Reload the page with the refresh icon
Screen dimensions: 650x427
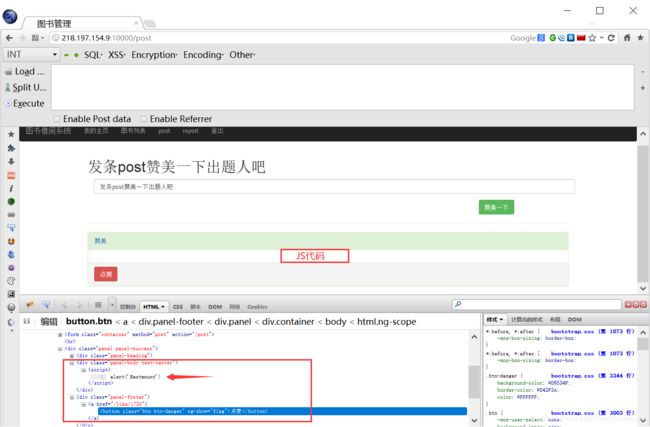click(x=611, y=38)
